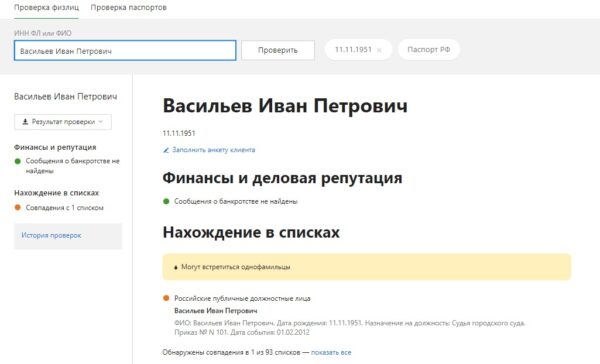The height and width of the screenshot is (364, 600).
Task: Click the bold Васильев Иван Петрович match name
Action: point(216,310)
